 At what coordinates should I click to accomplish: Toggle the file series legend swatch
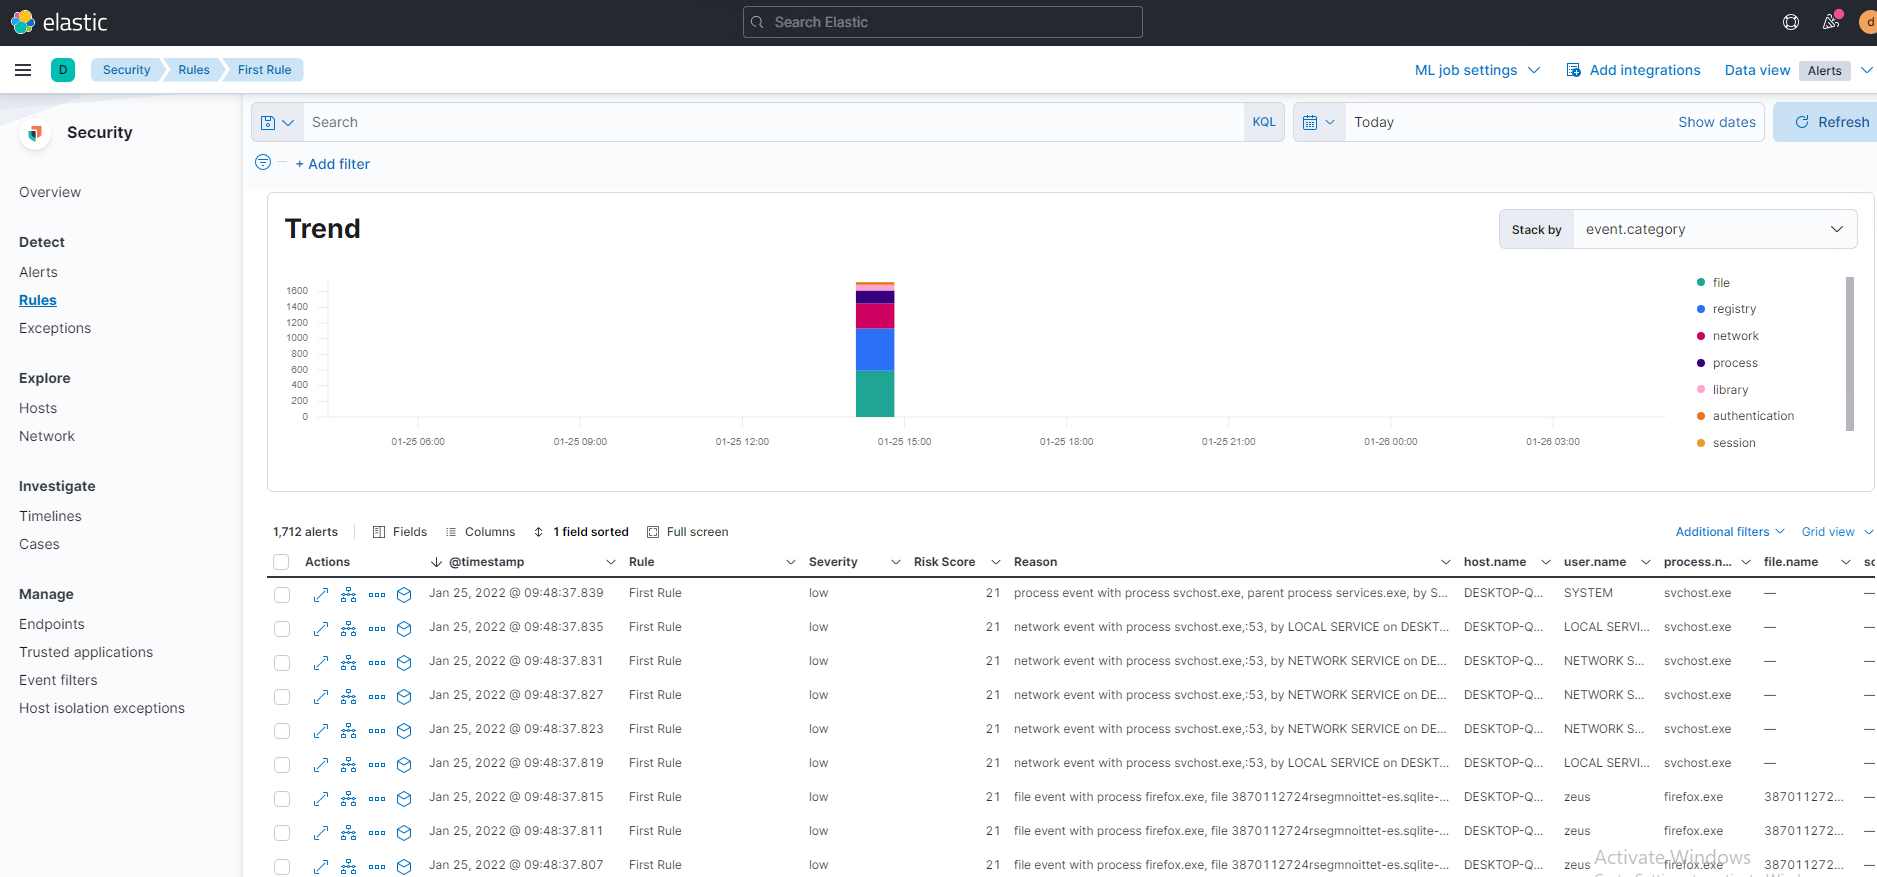1701,283
